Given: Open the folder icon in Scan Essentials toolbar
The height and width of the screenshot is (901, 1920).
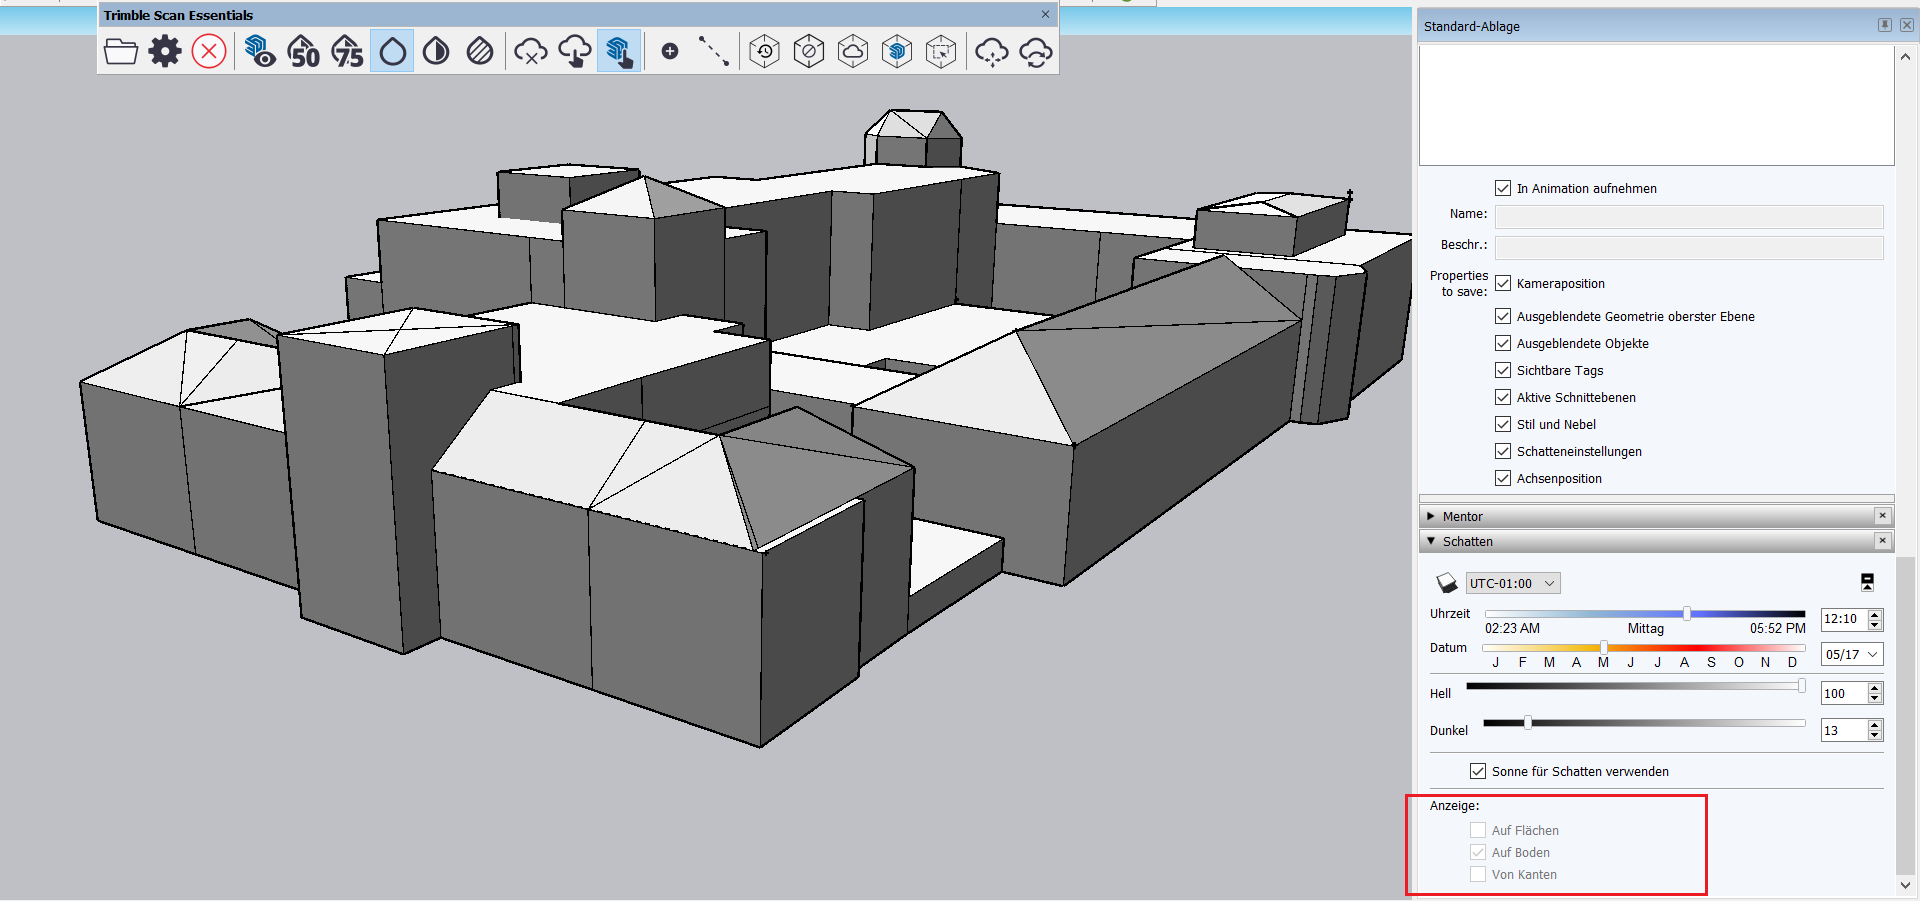Looking at the screenshot, I should coord(121,51).
